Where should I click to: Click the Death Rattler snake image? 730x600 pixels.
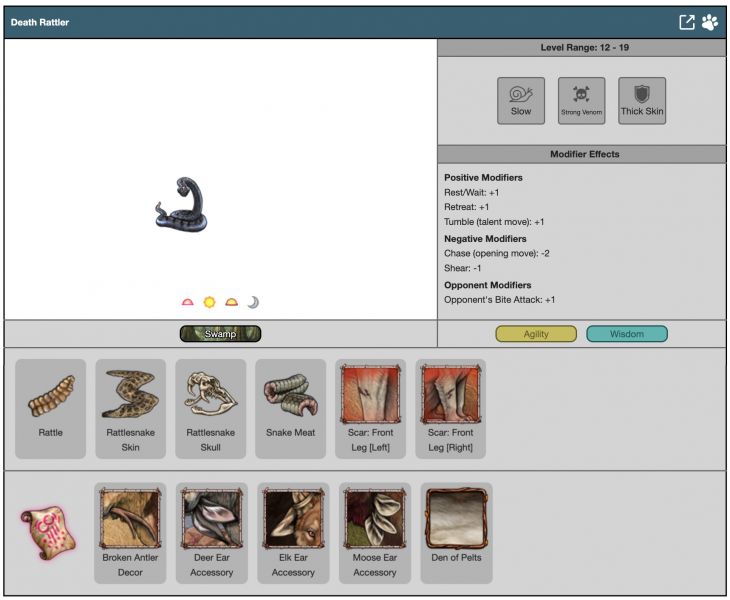(x=182, y=205)
